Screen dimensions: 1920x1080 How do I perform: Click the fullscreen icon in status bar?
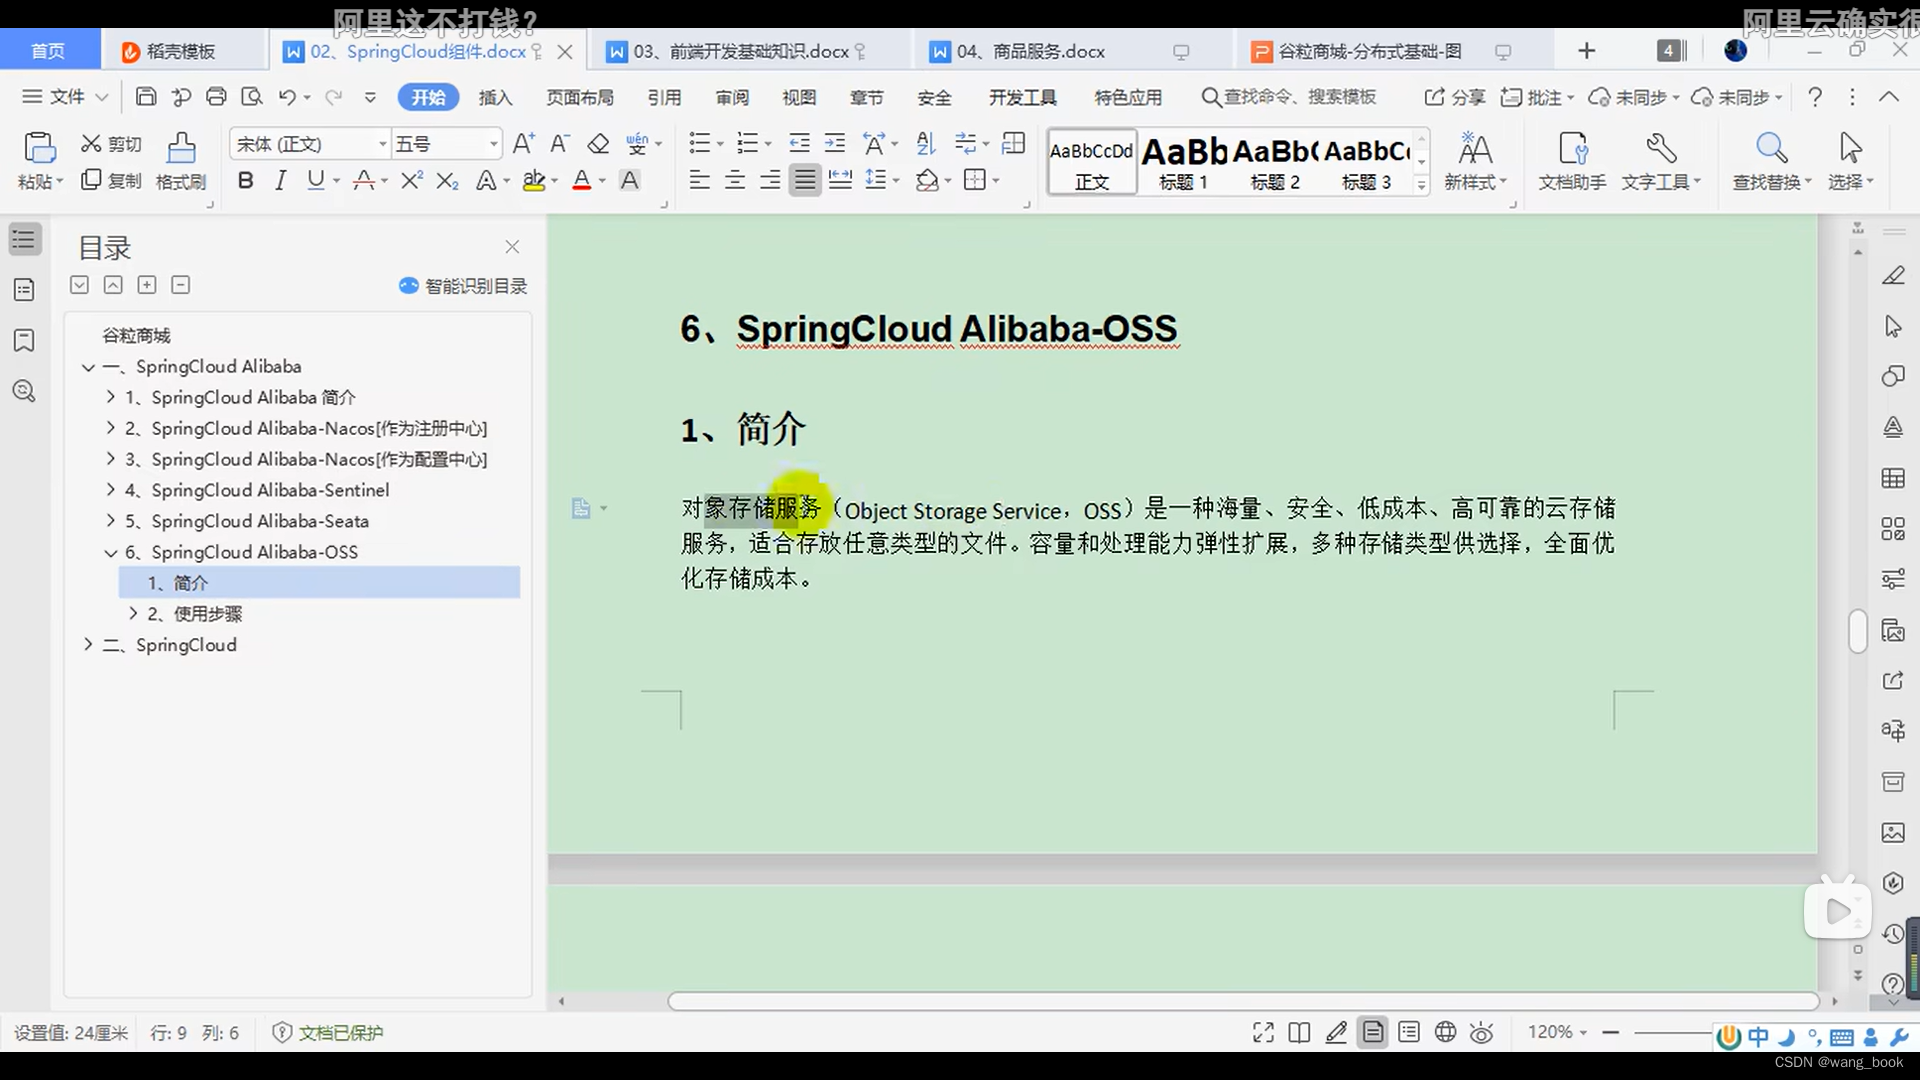1263,1033
